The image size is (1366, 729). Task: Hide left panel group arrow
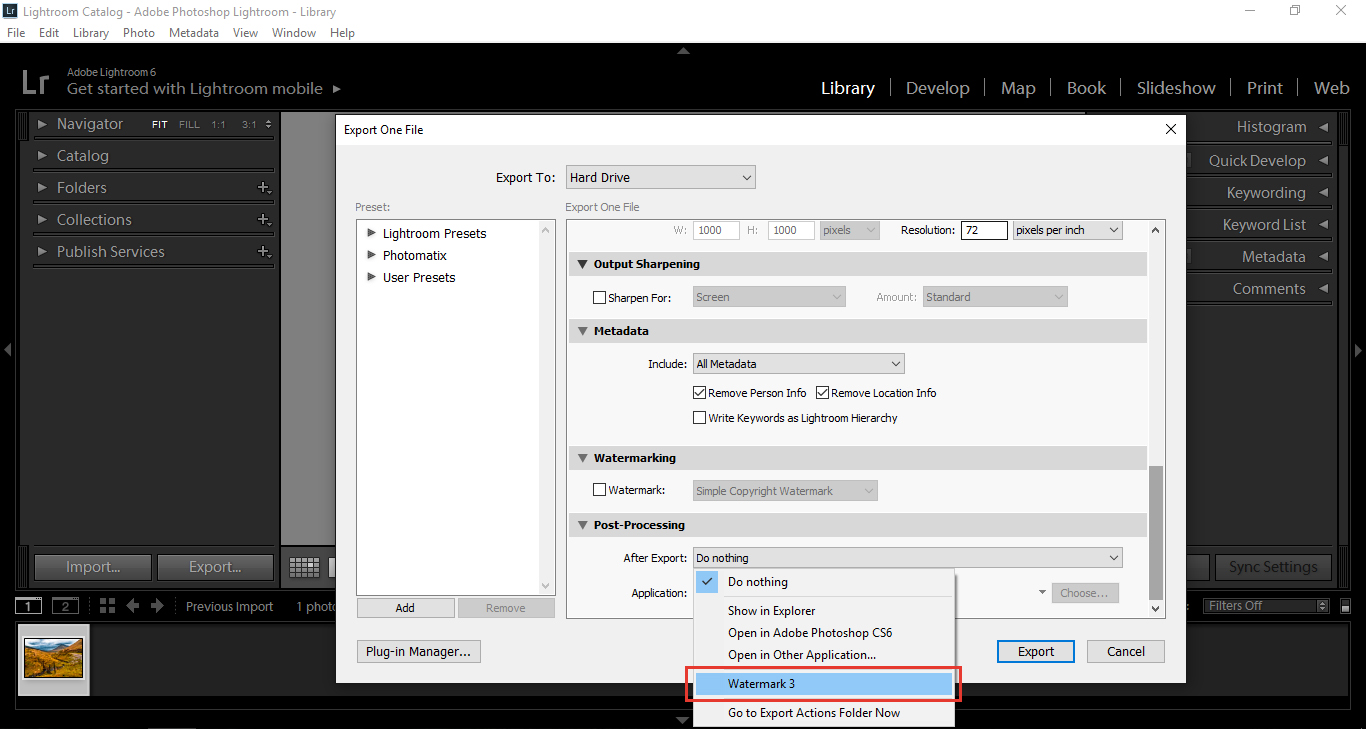tap(7, 350)
